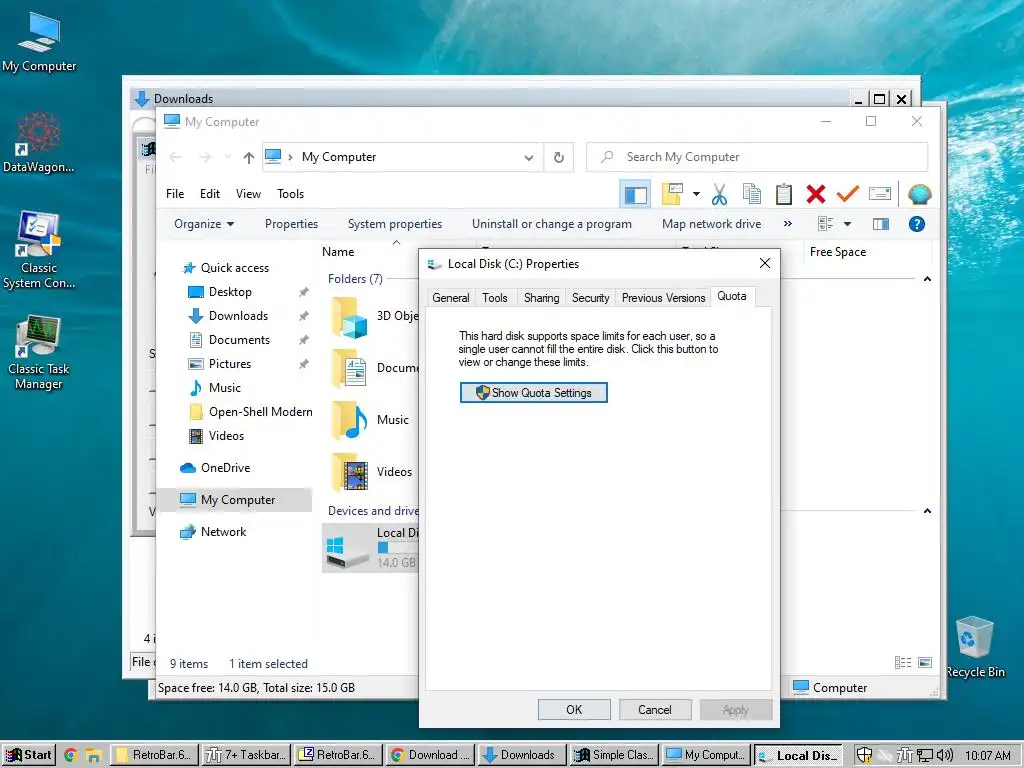Viewport: 1024px width, 768px height.
Task: Open the Start button
Action: tap(29, 755)
